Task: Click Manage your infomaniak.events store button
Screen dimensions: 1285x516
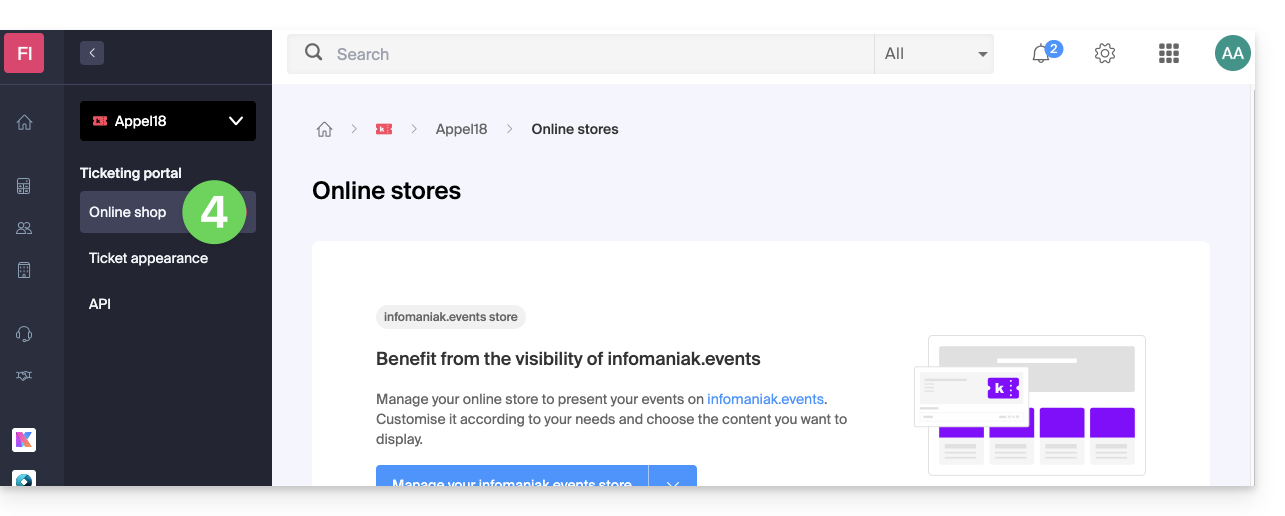Action: pyautogui.click(x=511, y=480)
